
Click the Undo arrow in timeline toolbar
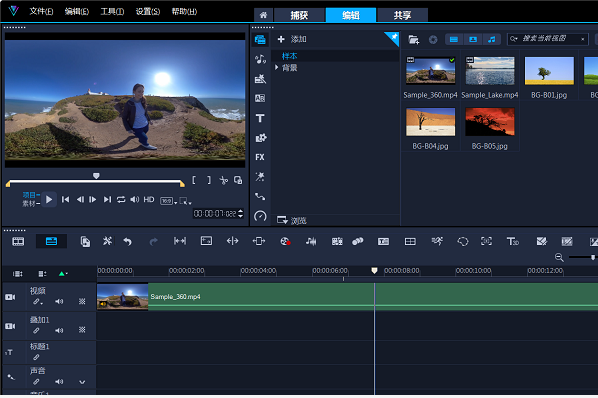point(127,241)
